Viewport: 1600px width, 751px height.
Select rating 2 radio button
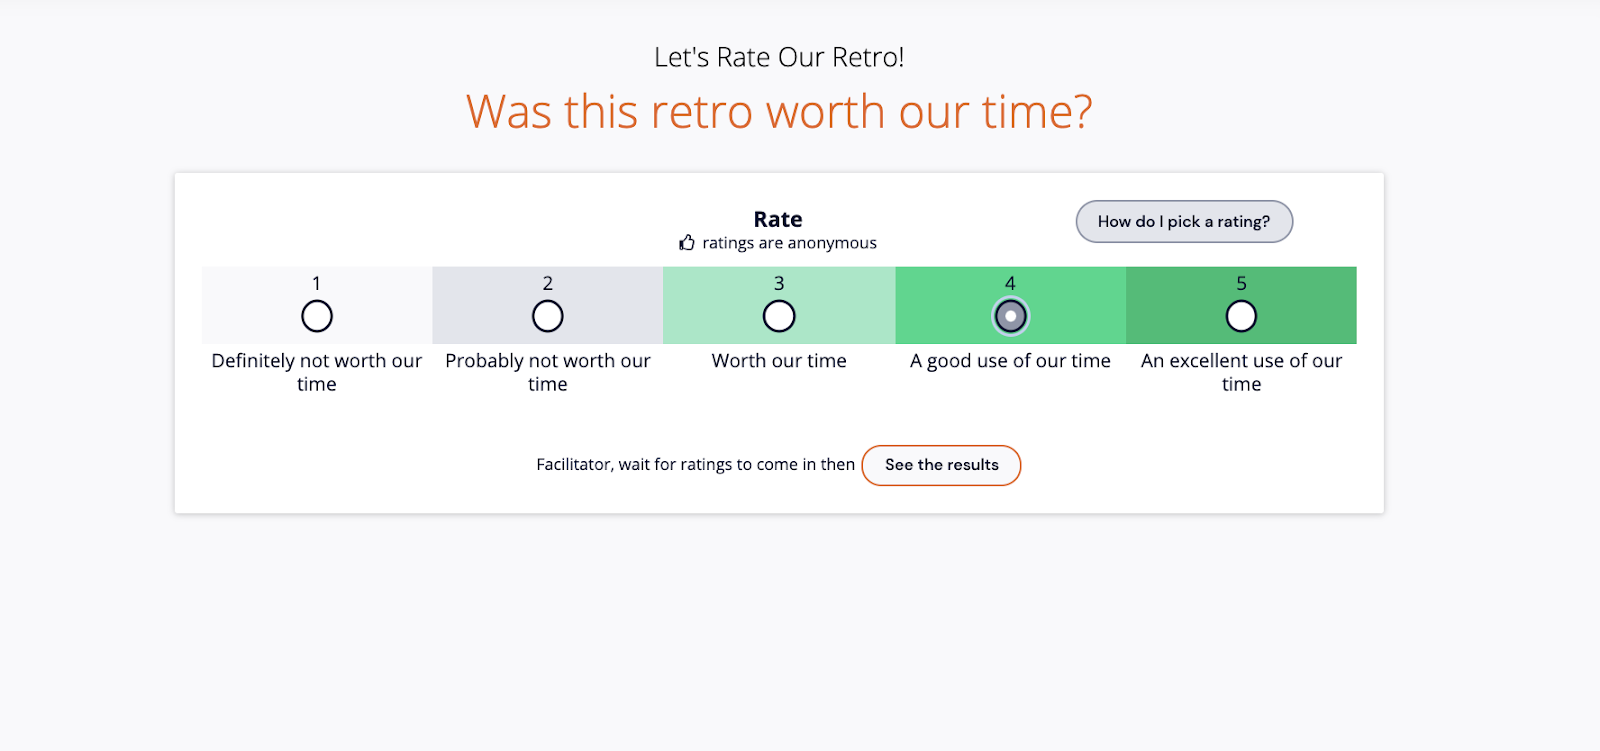click(547, 315)
